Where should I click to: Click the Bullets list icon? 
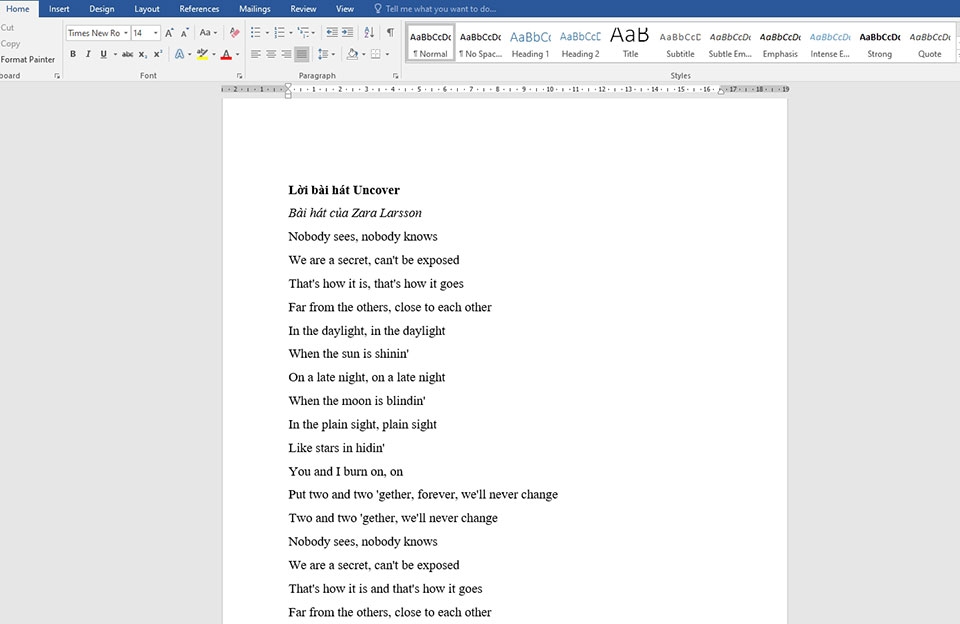click(x=256, y=32)
